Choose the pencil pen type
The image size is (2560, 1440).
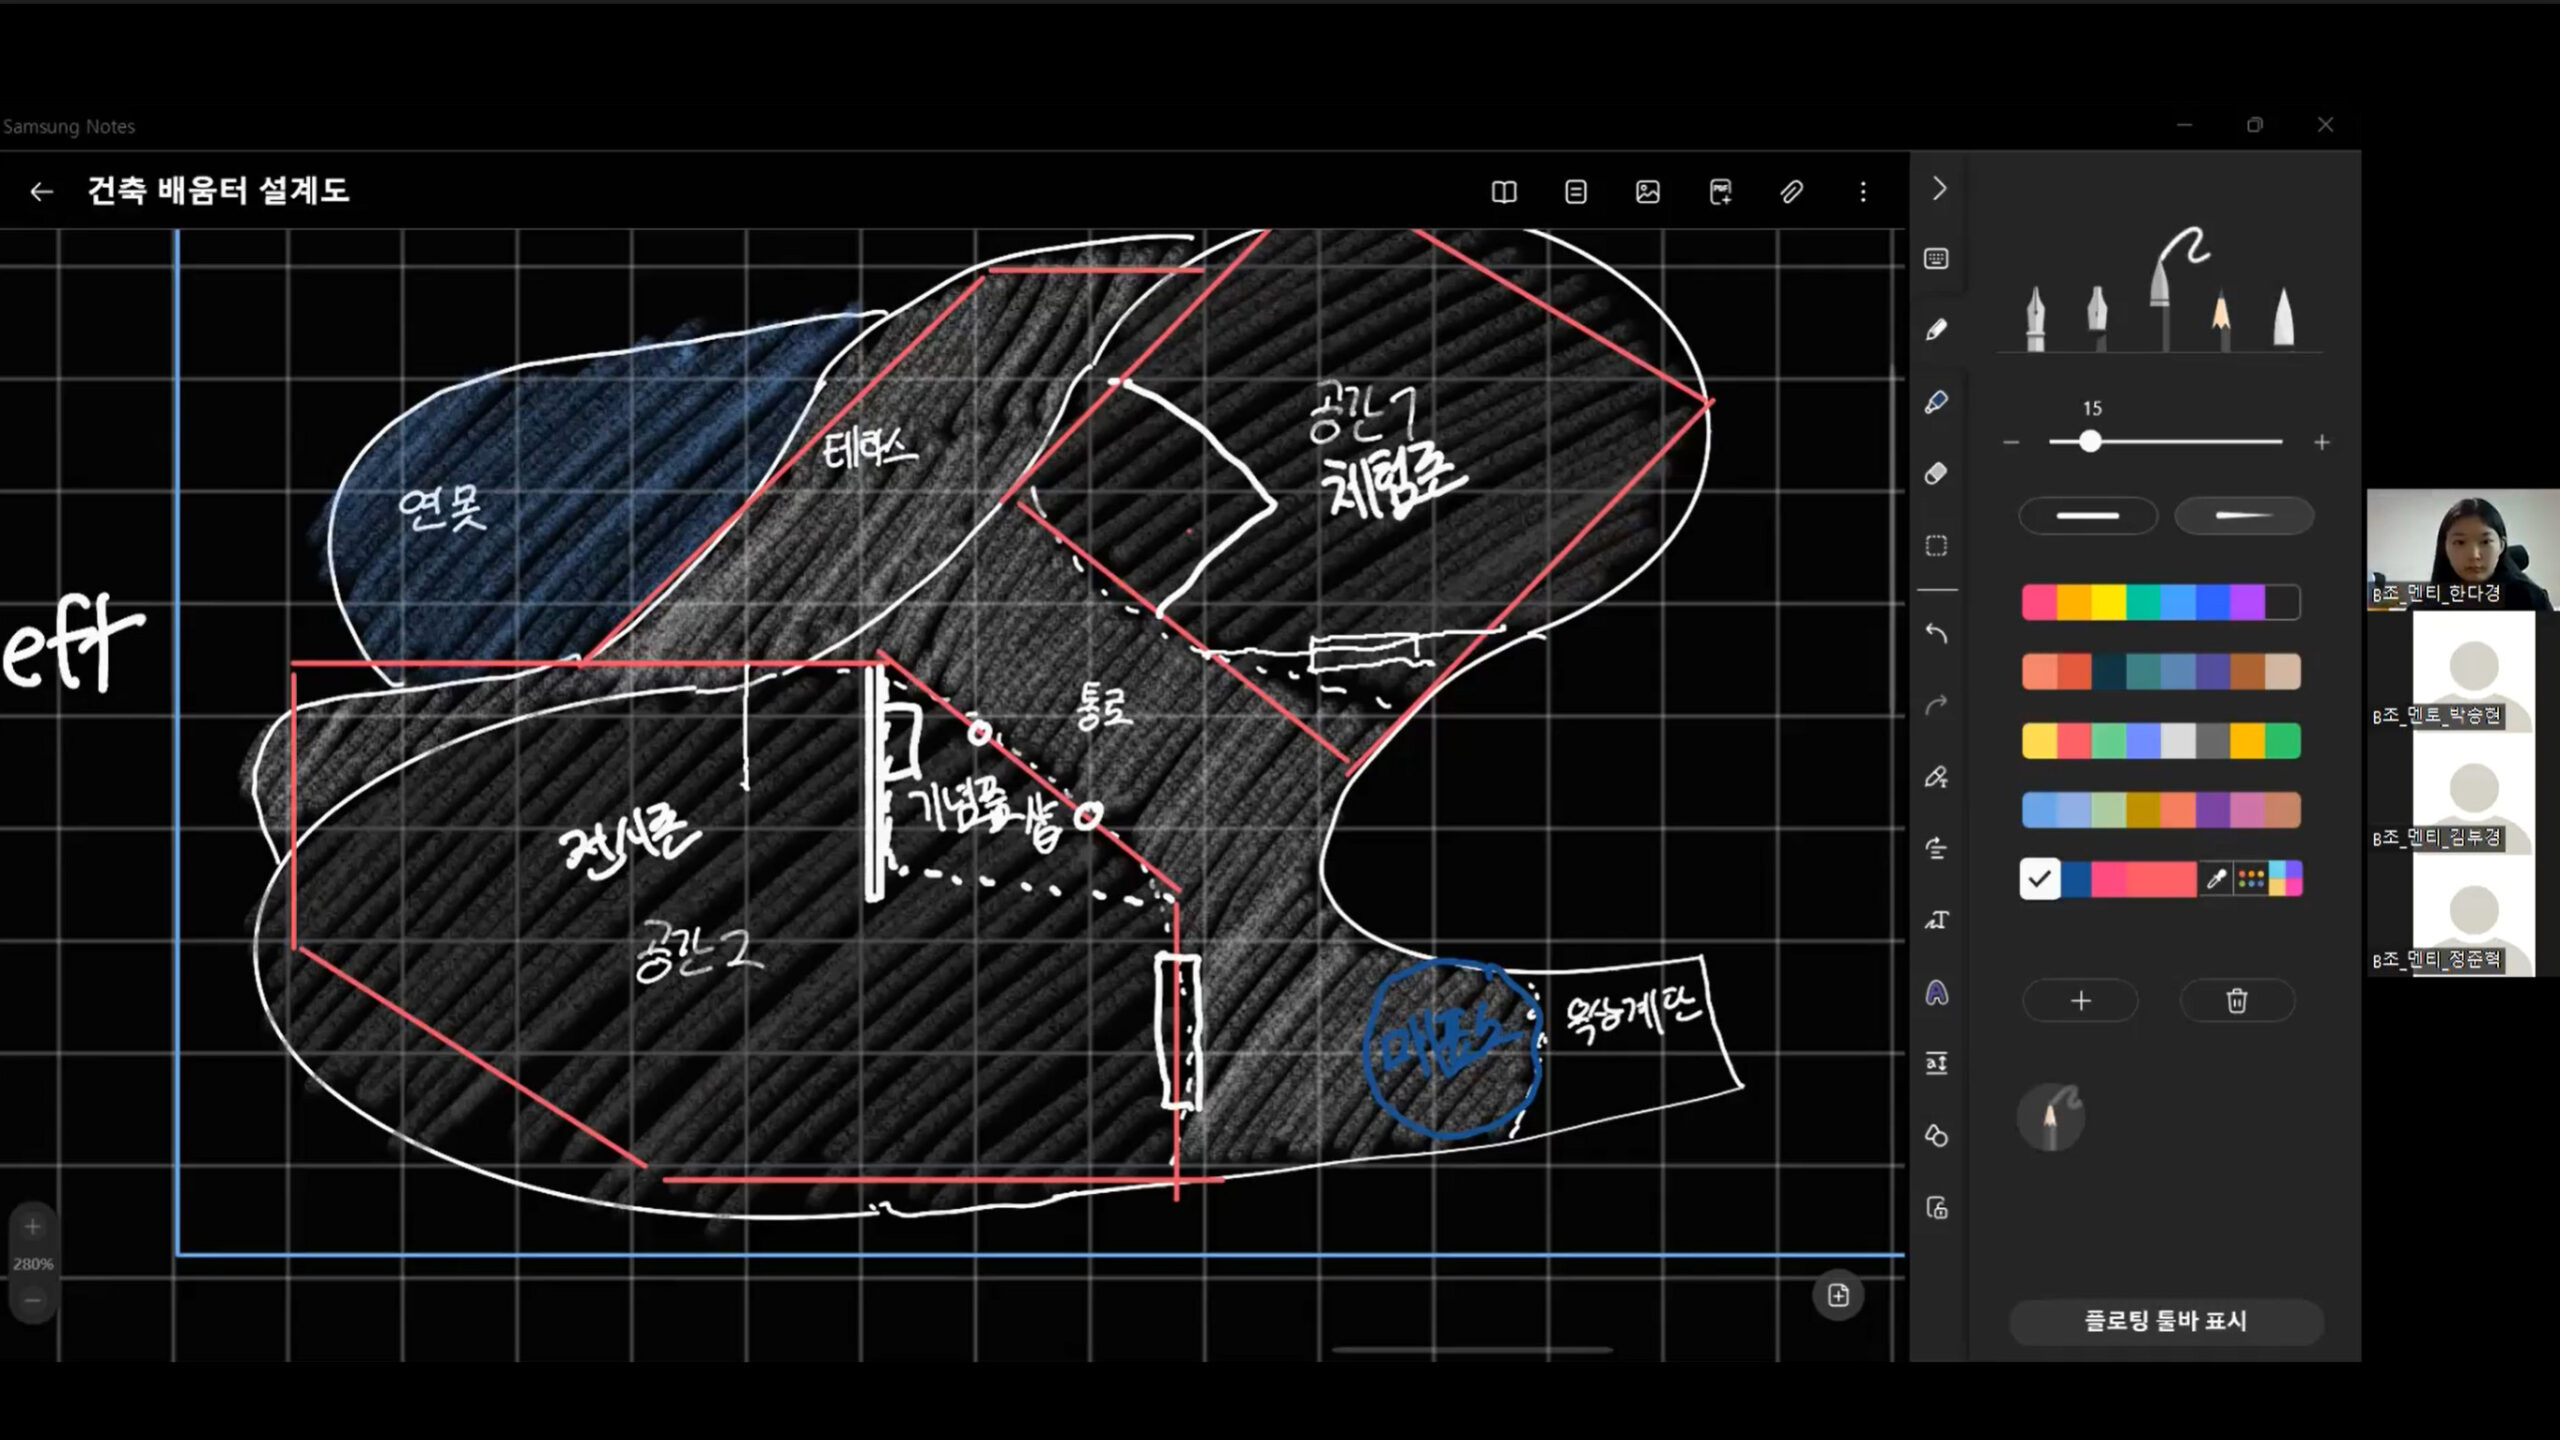click(2221, 318)
